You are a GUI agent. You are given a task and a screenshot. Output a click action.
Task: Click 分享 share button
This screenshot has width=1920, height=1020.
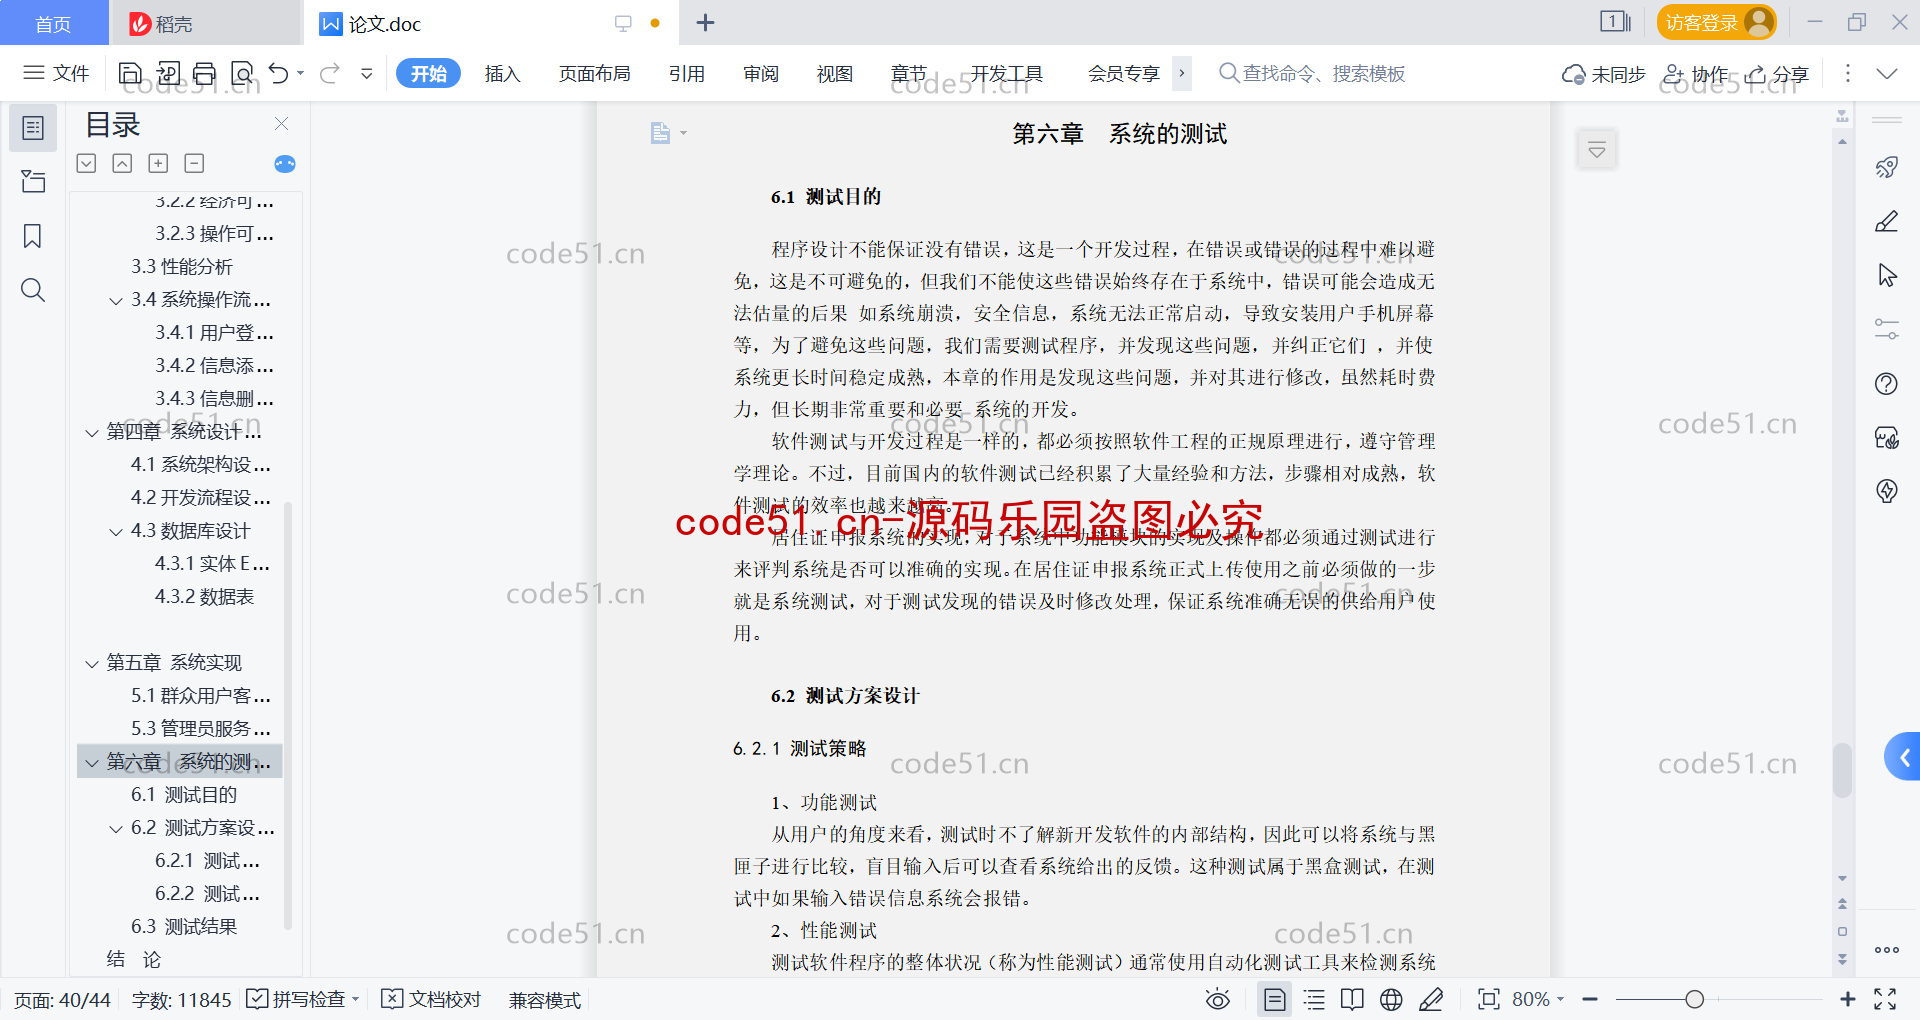click(x=1777, y=74)
